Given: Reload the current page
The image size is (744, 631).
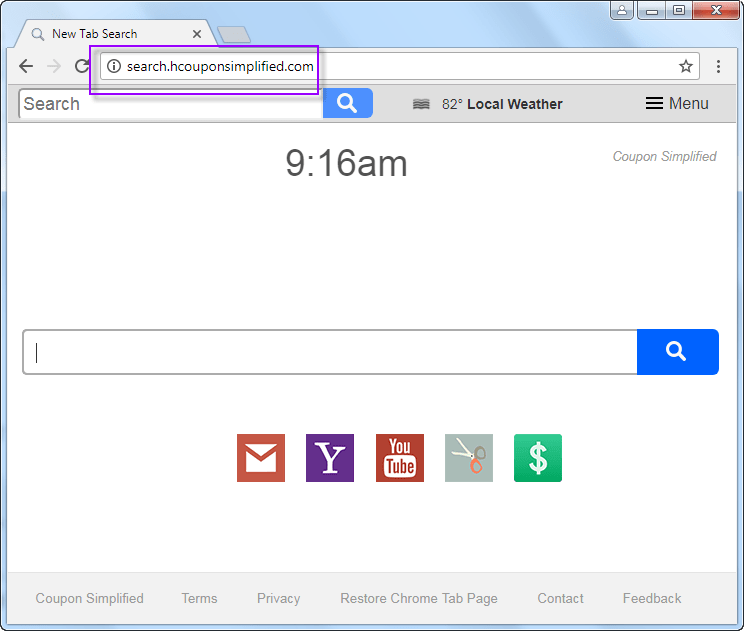Looking at the screenshot, I should tap(82, 66).
